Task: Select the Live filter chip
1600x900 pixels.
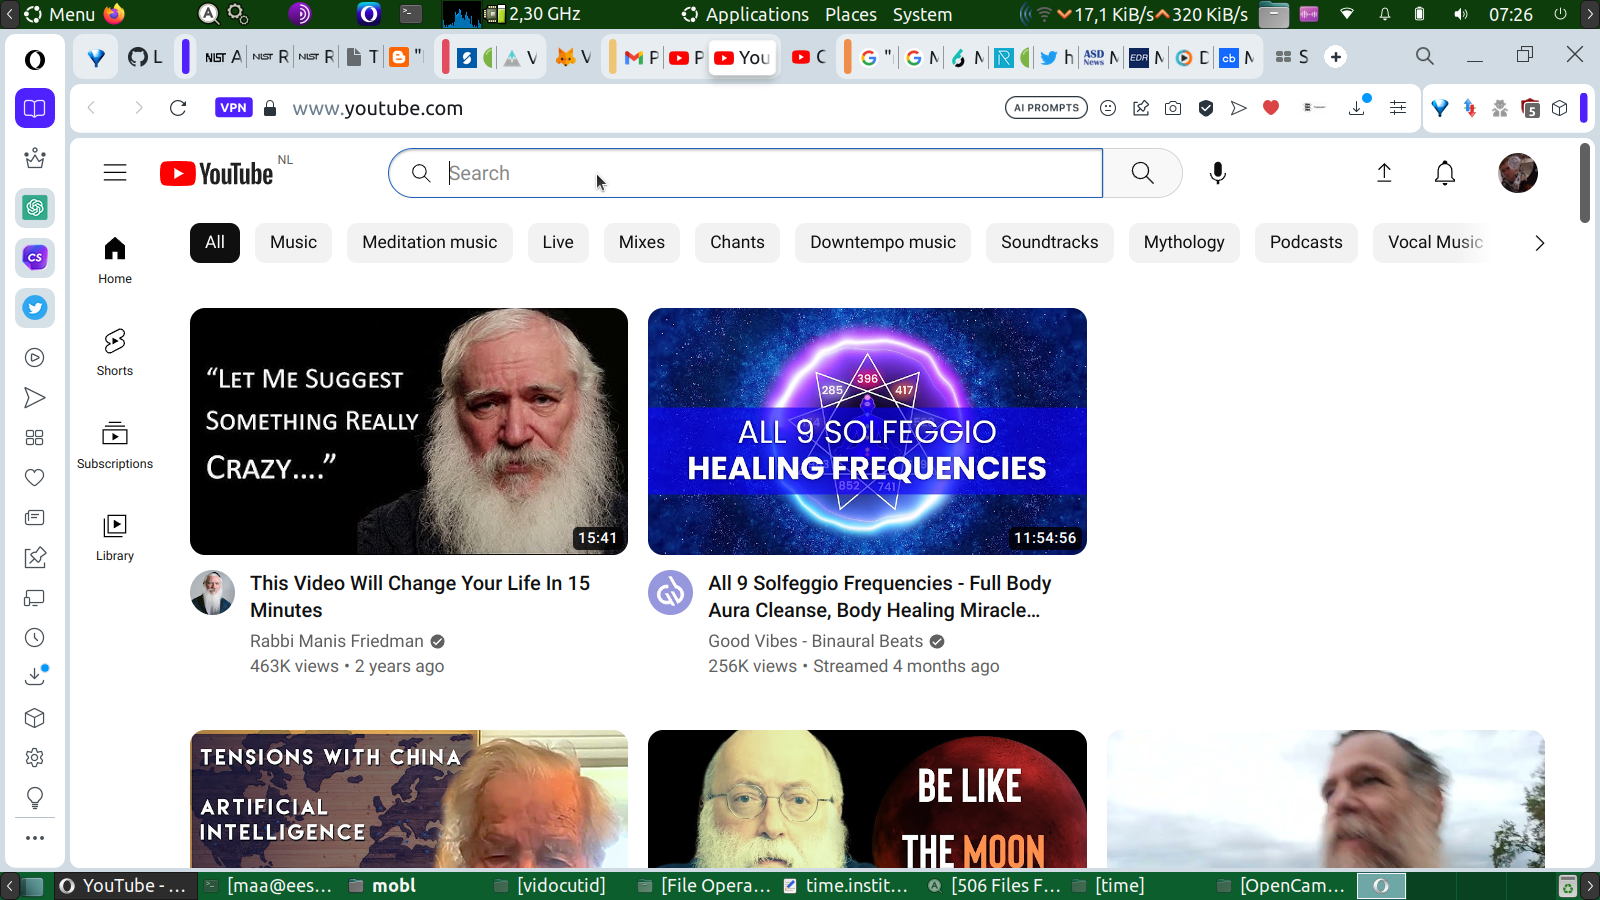Action: click(558, 243)
